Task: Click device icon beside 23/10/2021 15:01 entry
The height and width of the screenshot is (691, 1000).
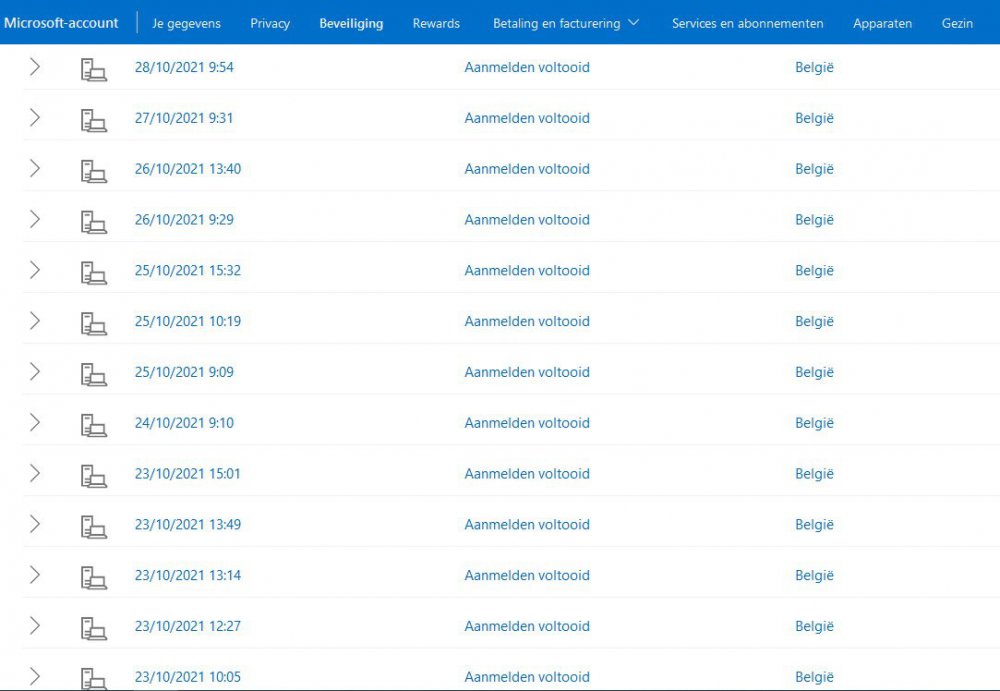Action: (x=93, y=475)
